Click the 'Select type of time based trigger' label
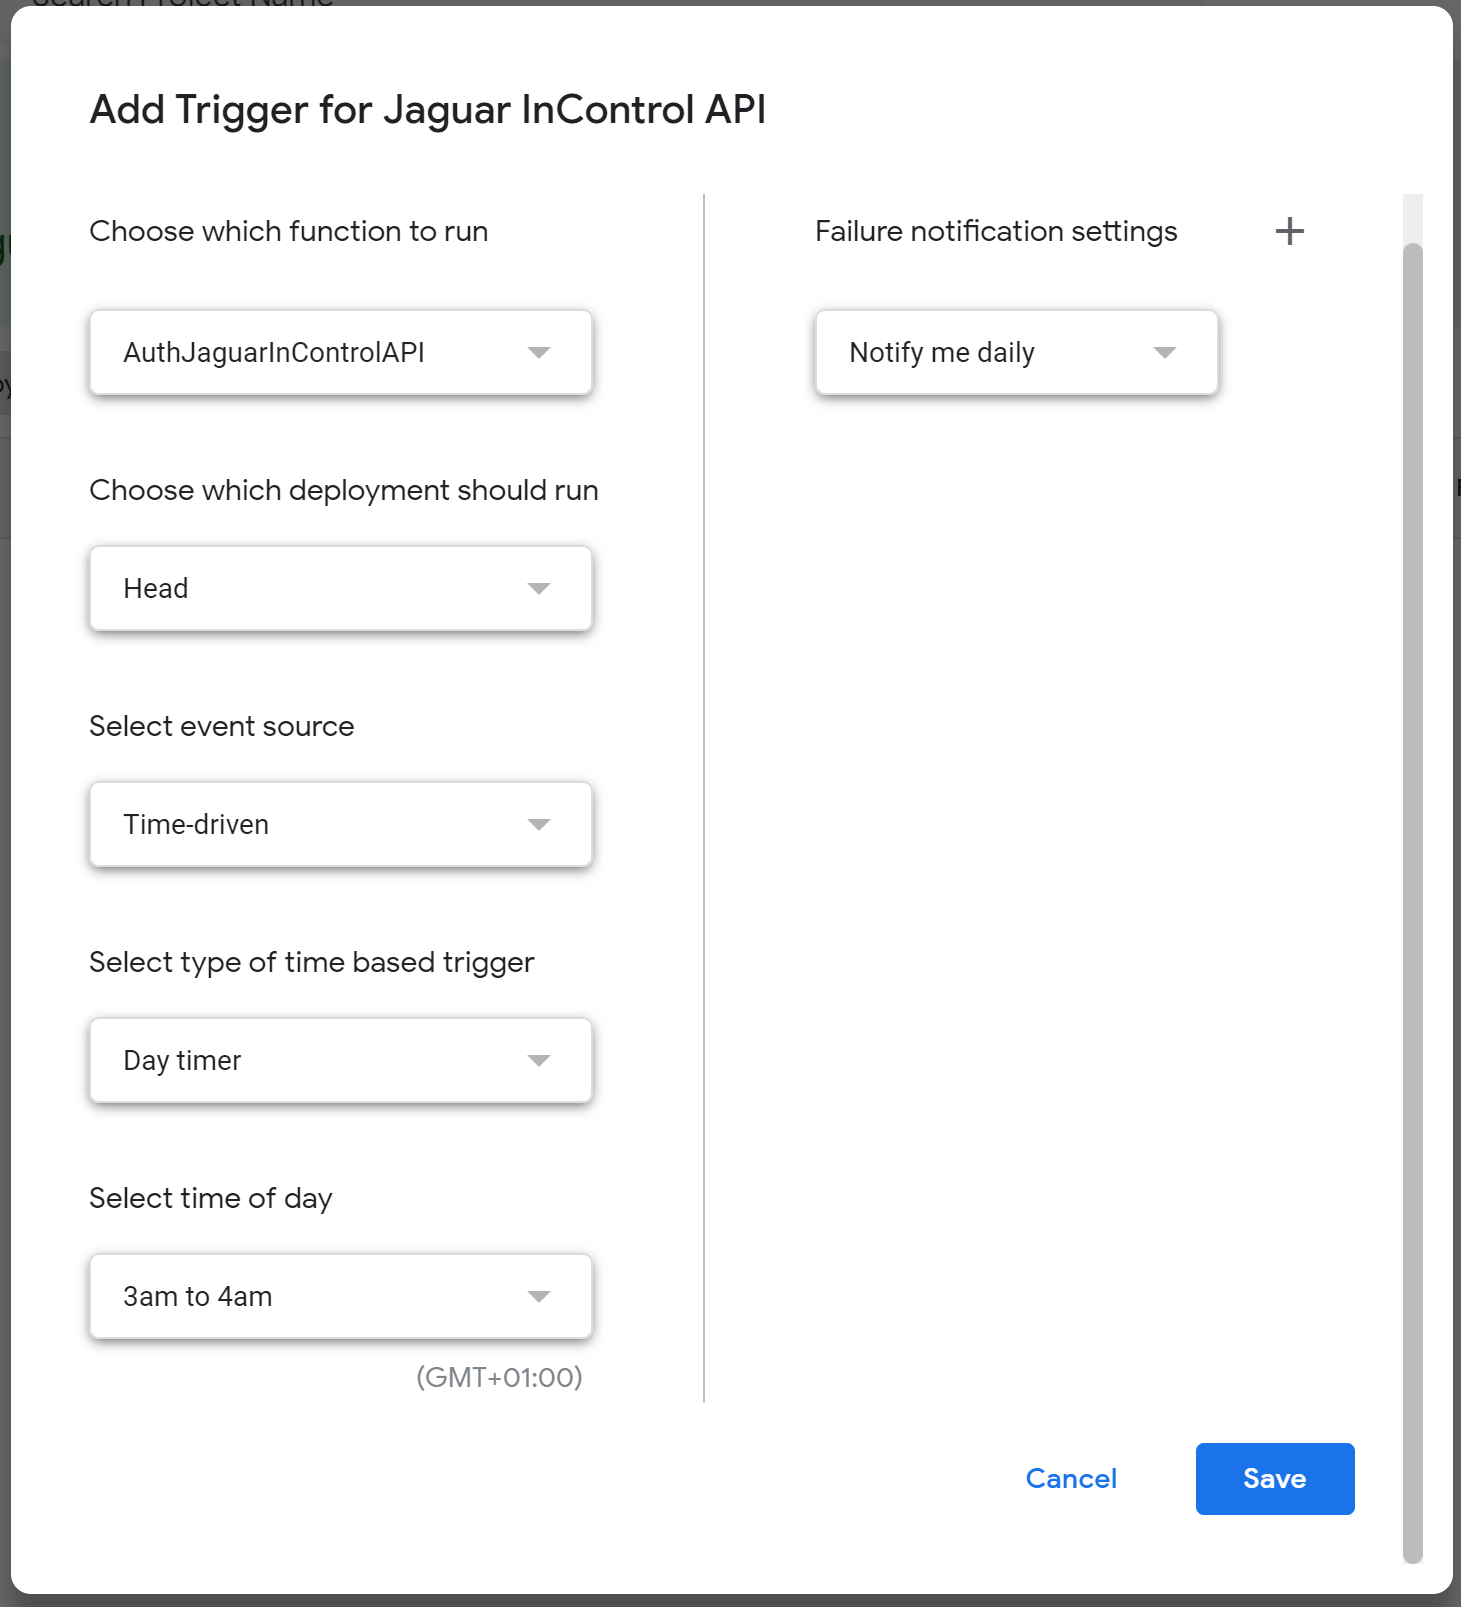This screenshot has height=1607, width=1461. [312, 962]
